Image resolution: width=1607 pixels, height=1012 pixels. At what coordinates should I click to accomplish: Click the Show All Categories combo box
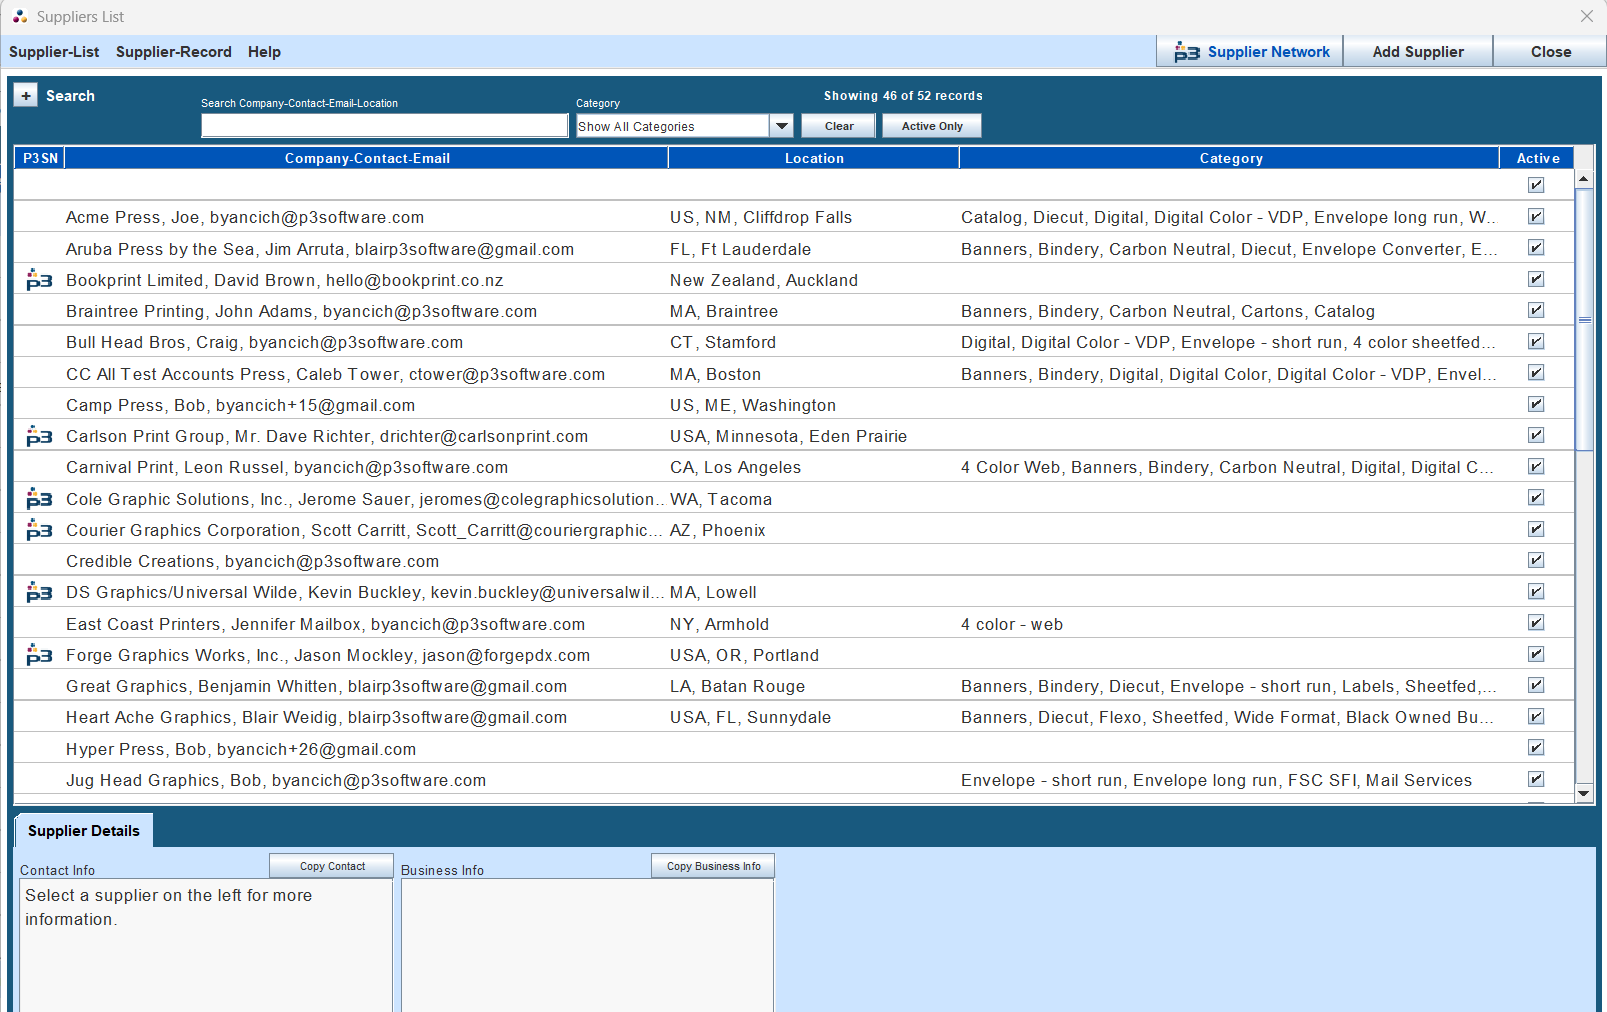pos(670,125)
